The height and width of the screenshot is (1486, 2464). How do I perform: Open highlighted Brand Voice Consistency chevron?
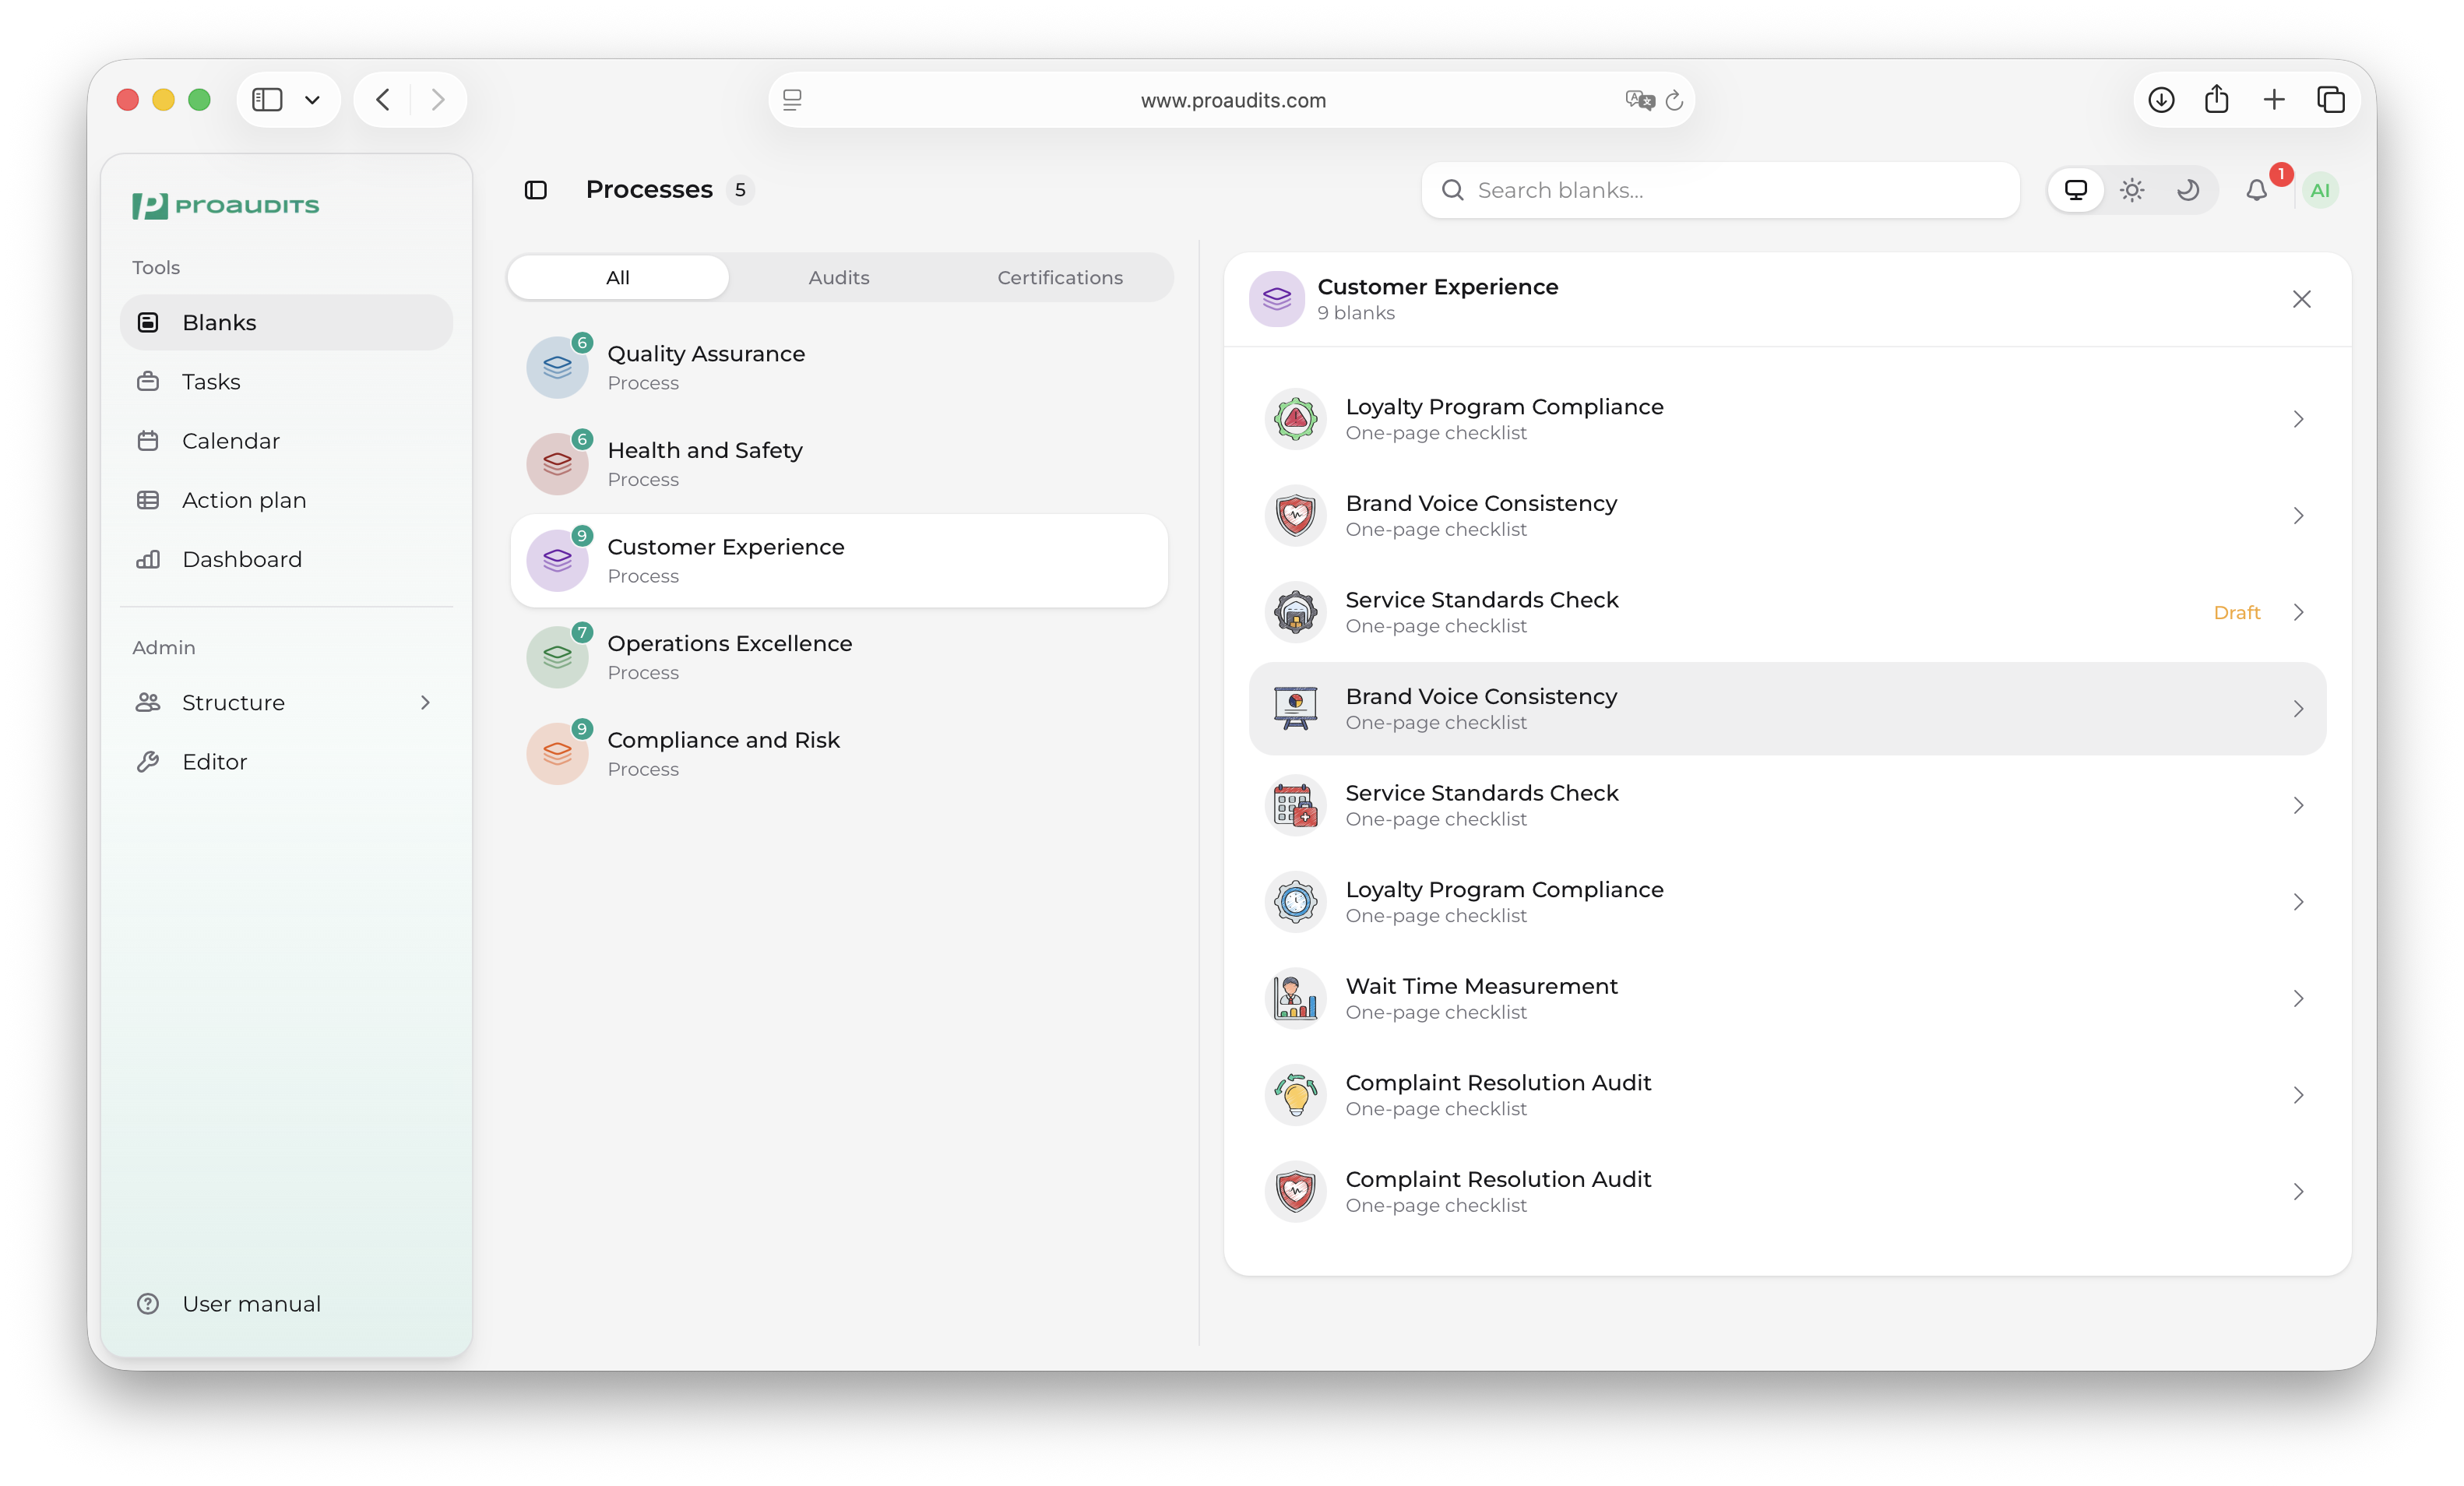(x=2298, y=709)
